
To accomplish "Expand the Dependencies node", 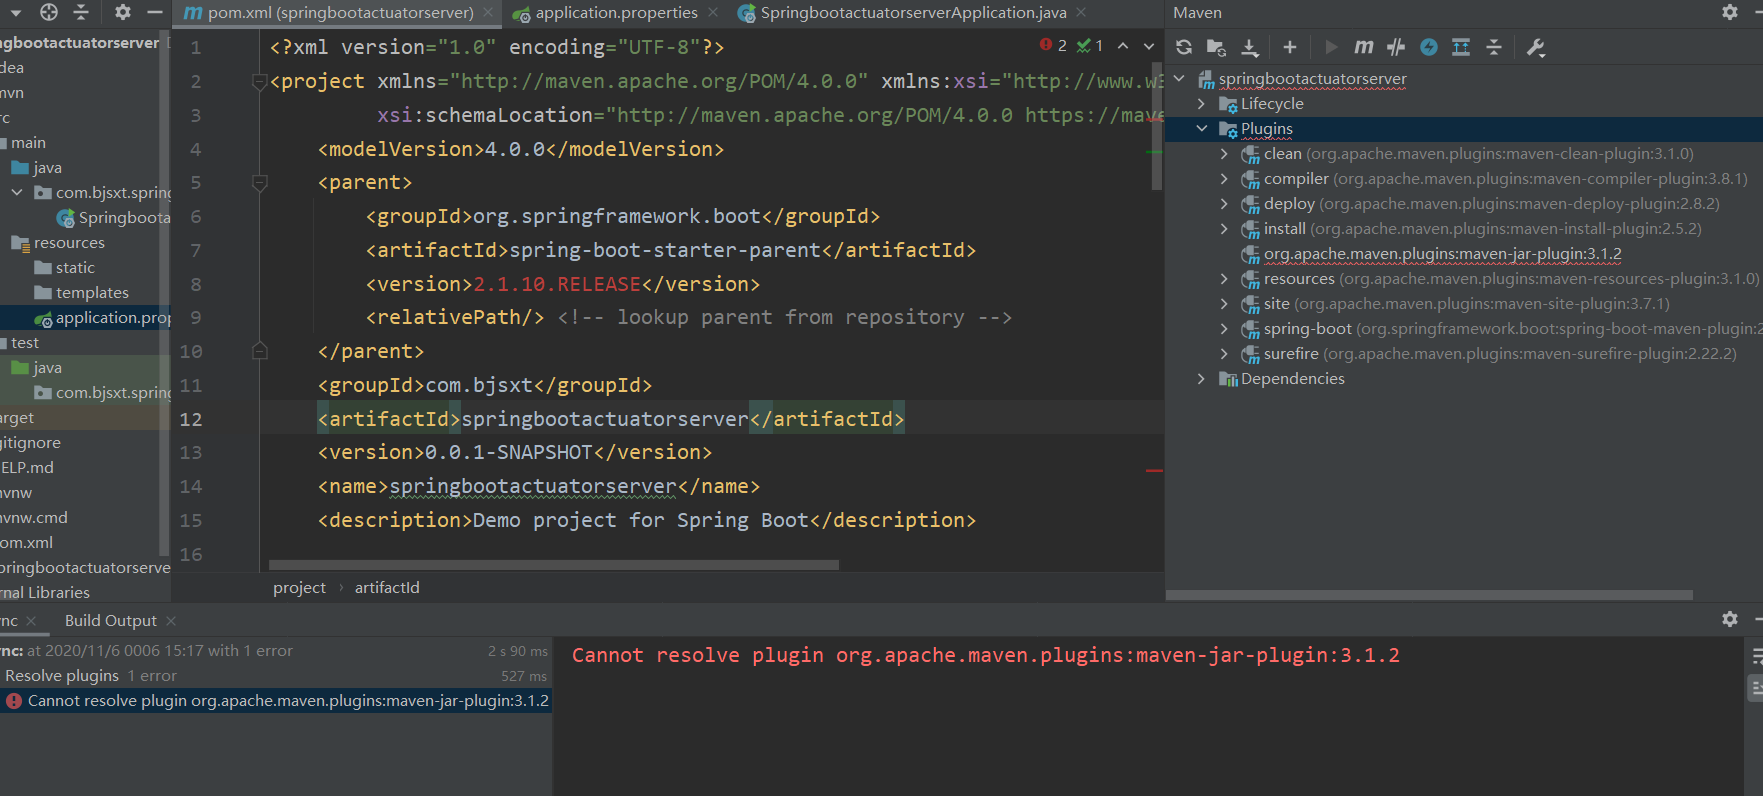I will pyautogui.click(x=1202, y=379).
